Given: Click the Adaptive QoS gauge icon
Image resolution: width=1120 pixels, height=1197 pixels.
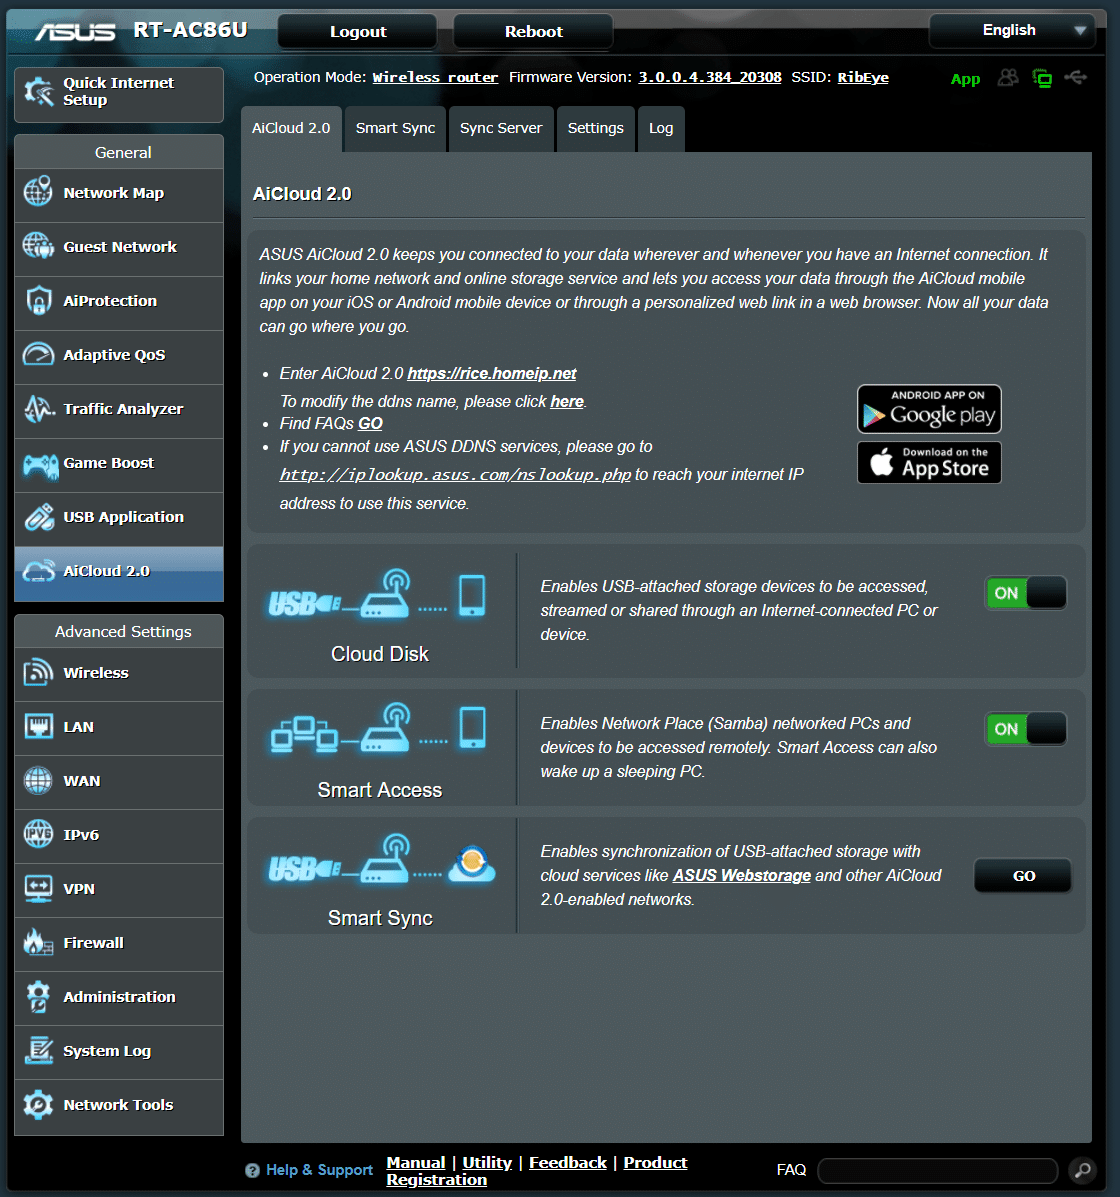Looking at the screenshot, I should pos(38,354).
